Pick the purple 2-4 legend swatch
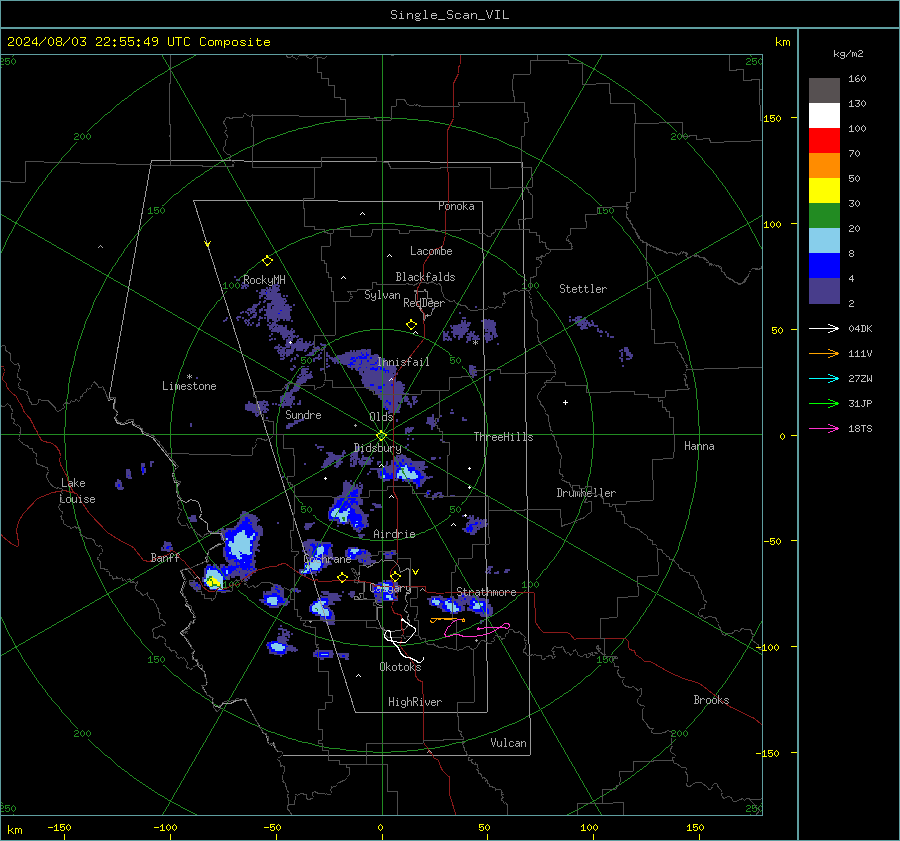 pos(824,291)
